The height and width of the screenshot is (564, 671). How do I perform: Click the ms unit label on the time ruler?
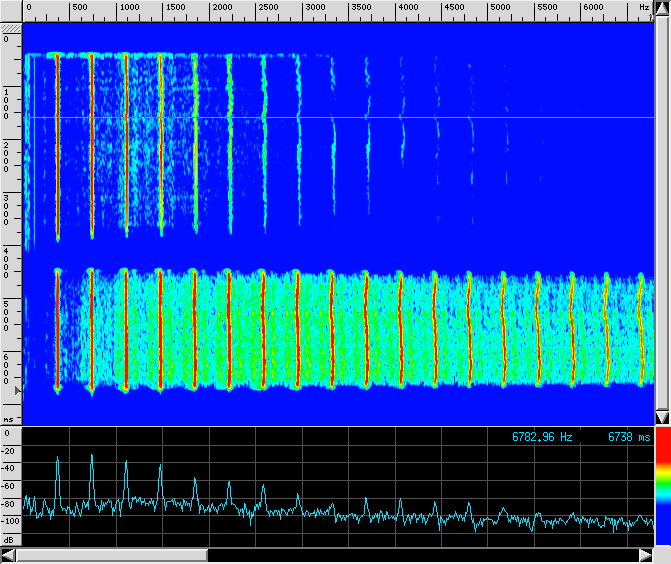[8, 420]
